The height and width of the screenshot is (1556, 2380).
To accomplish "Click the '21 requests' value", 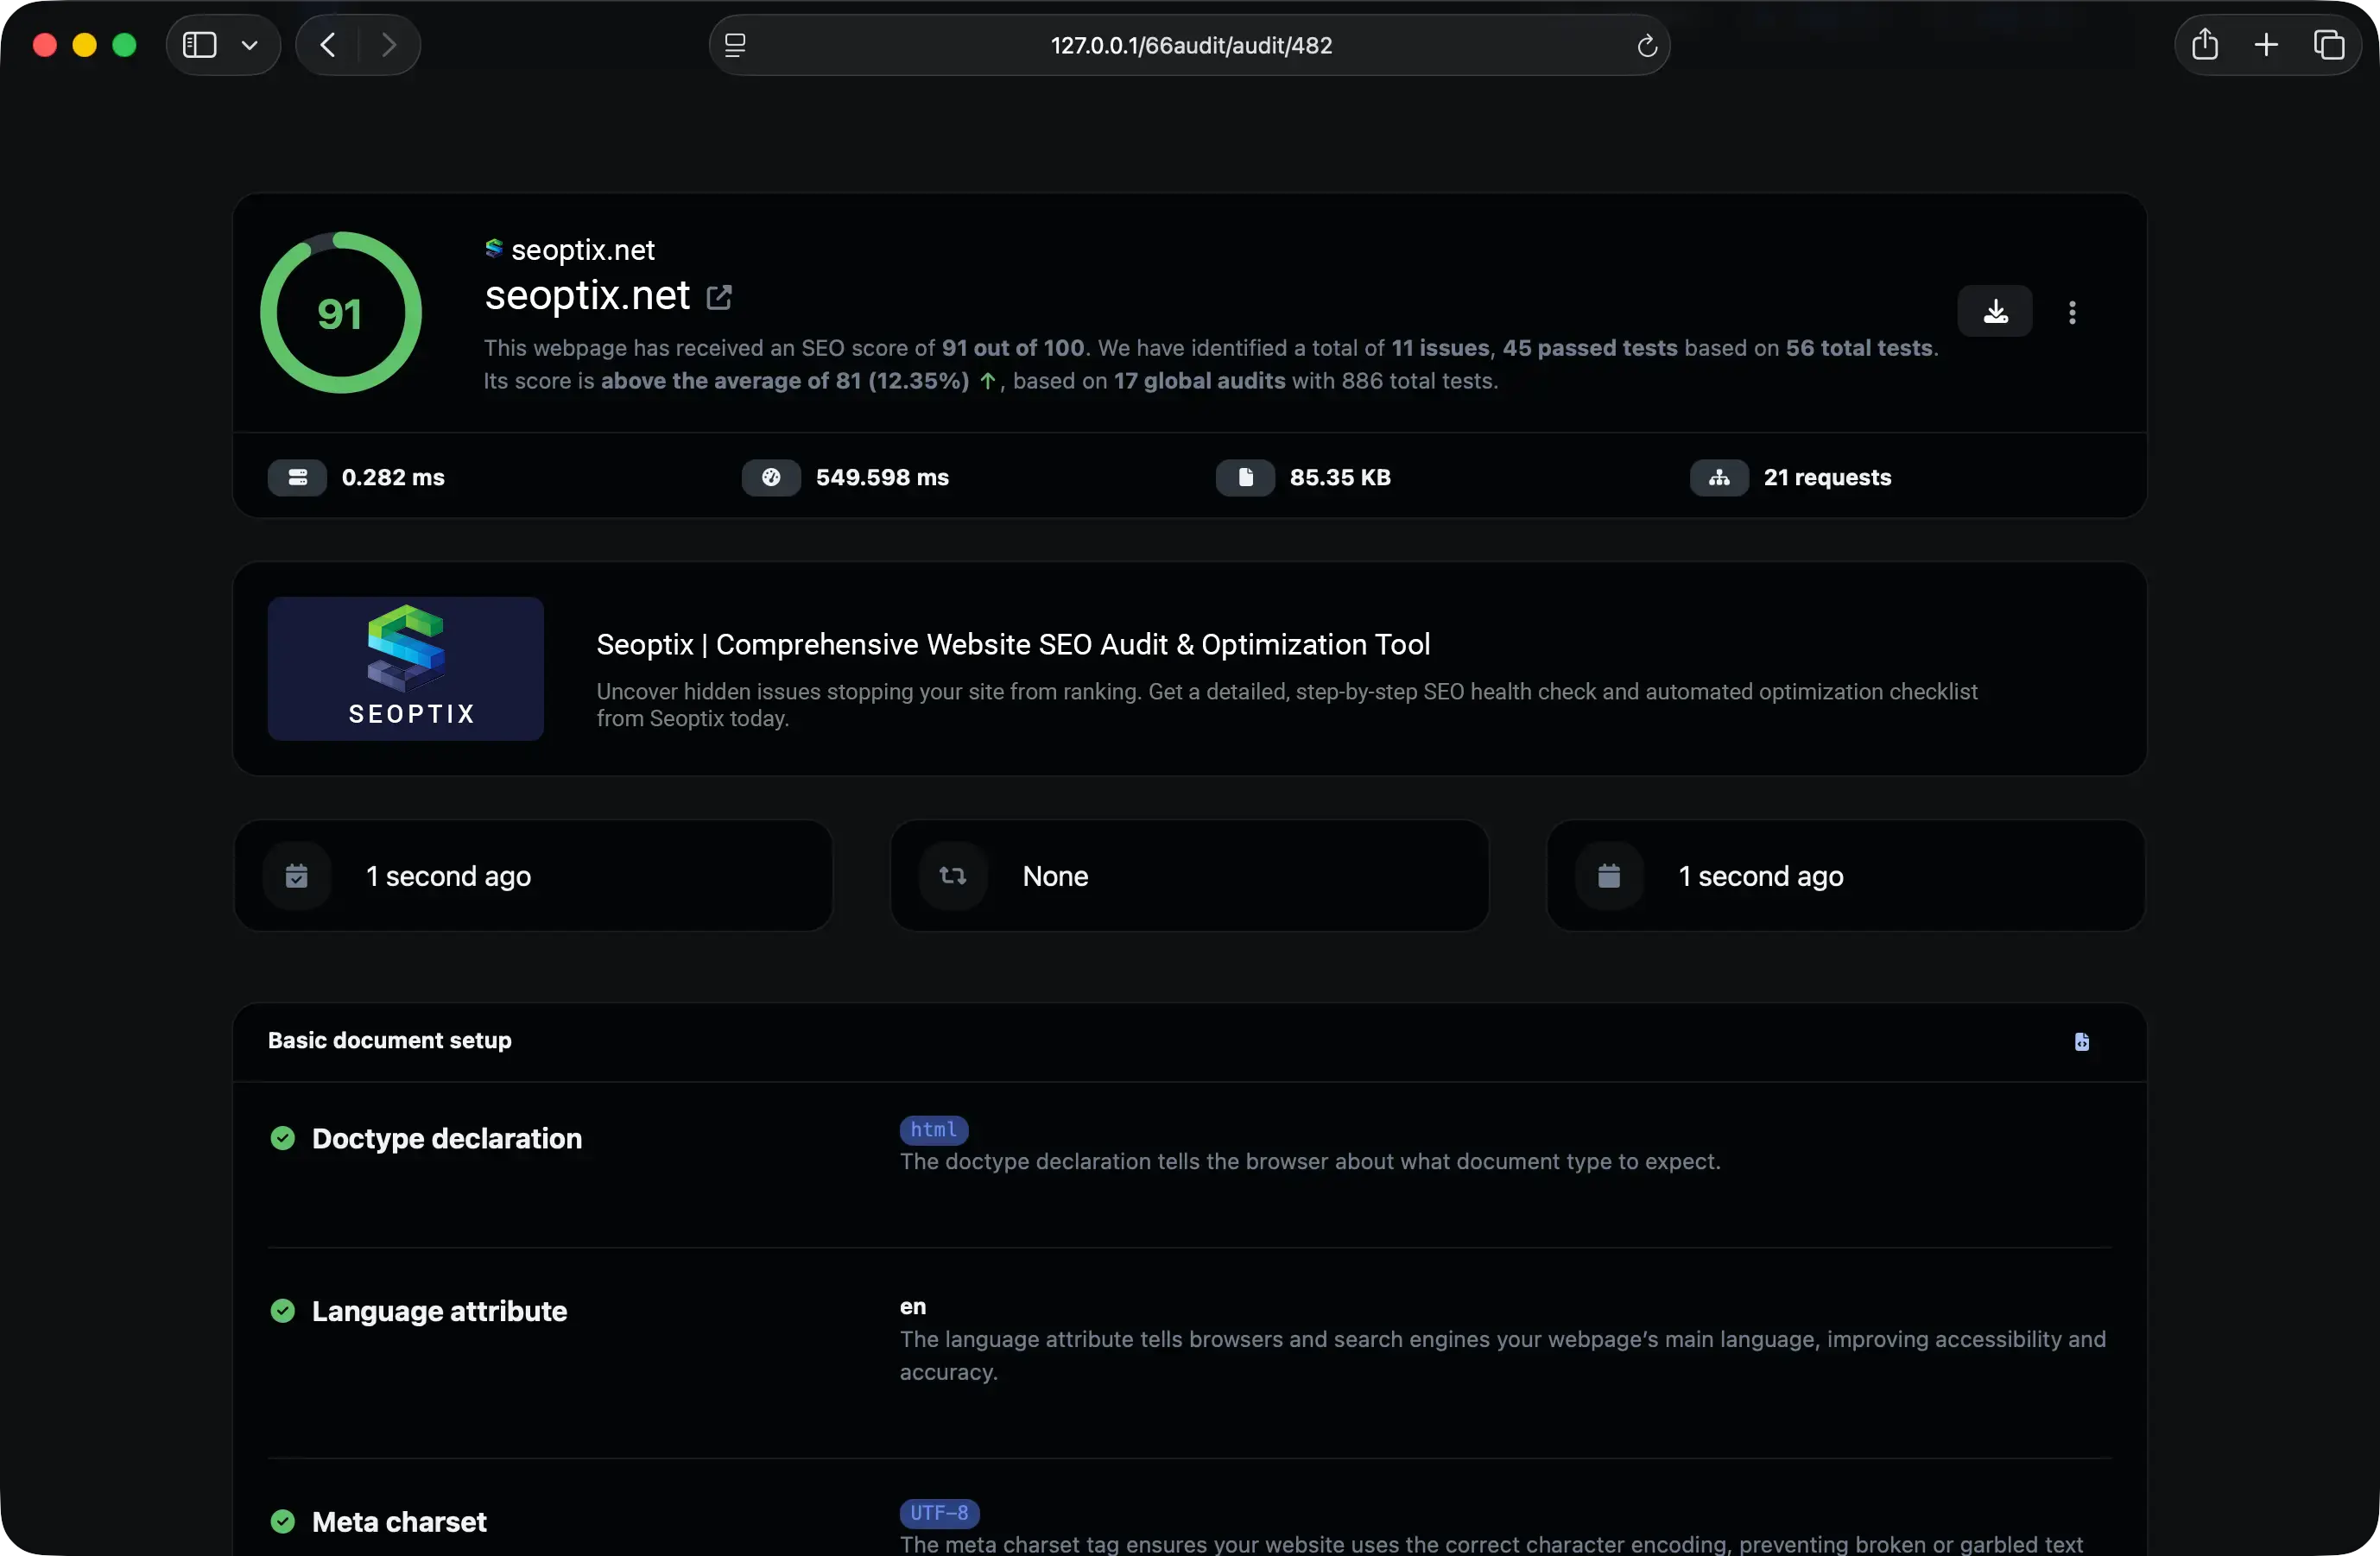I will 1827,477.
